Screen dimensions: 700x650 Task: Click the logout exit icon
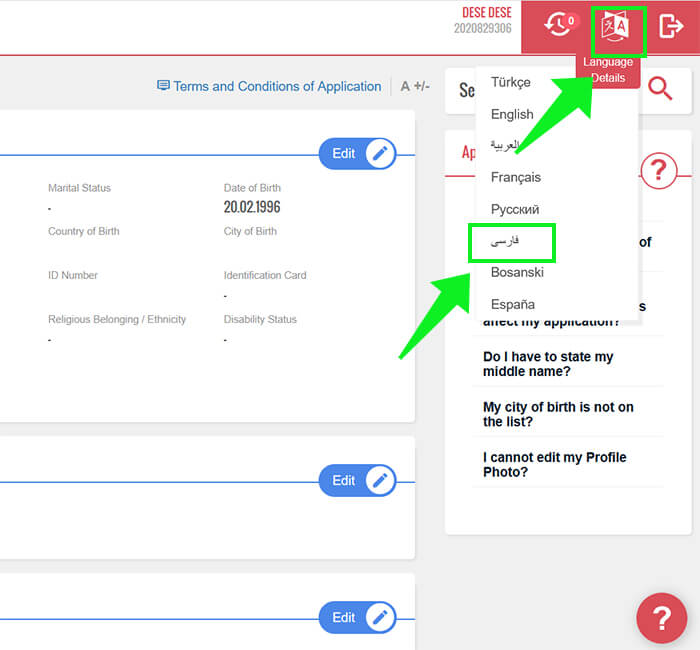coord(671,27)
